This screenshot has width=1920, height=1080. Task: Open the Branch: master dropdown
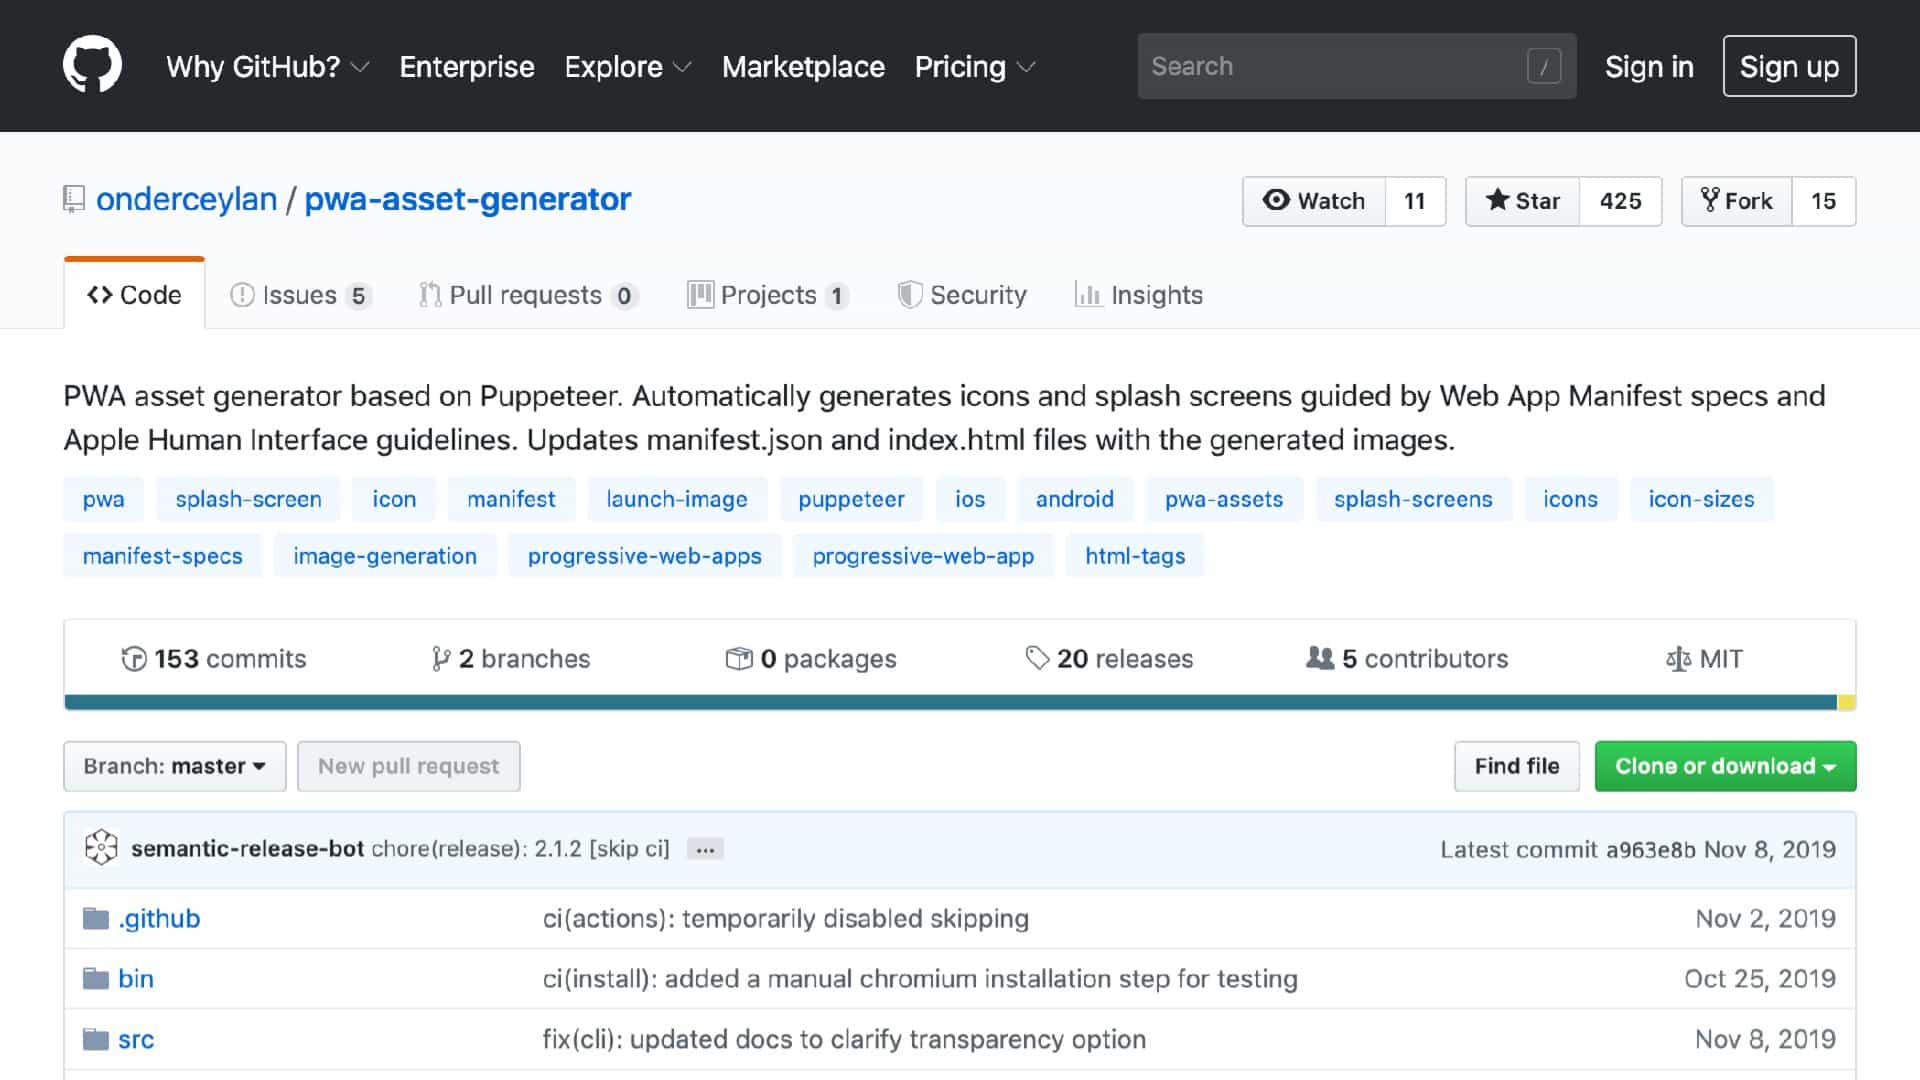coord(175,766)
